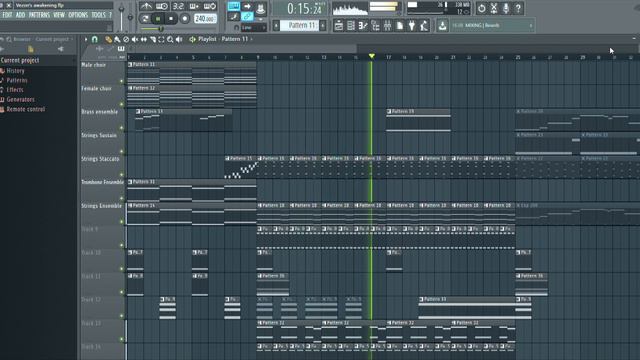
Task: Open the PATTERNS menu
Action: click(39, 15)
